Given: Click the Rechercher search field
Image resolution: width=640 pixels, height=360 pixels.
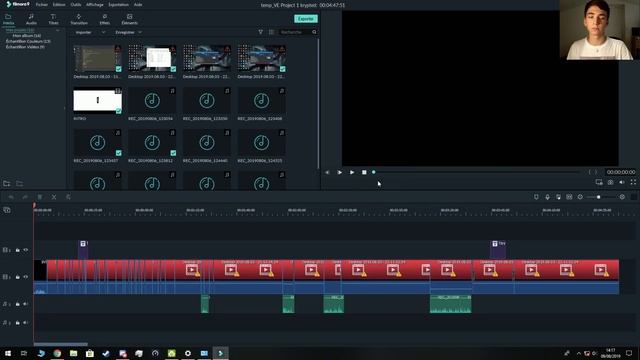Looking at the screenshot, I should 295,32.
